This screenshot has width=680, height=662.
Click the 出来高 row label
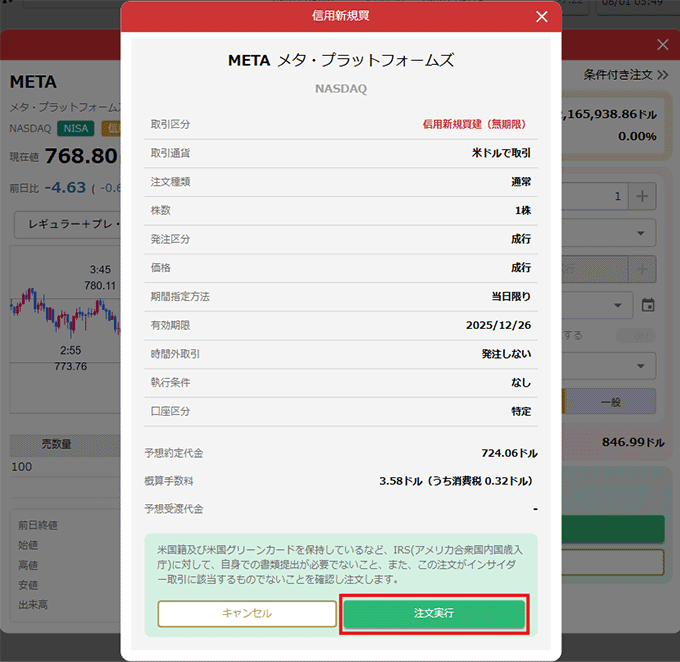coord(33,605)
